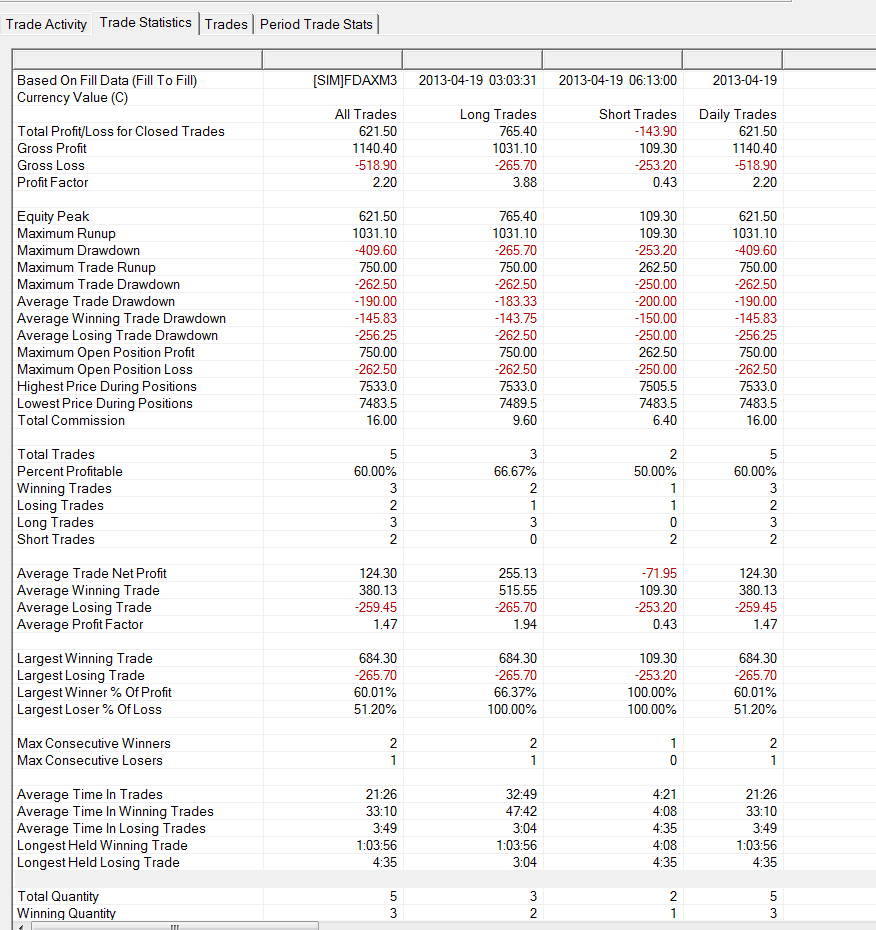Select the 'Largest Losing Trade' row label
This screenshot has height=930, width=876.
[x=81, y=676]
